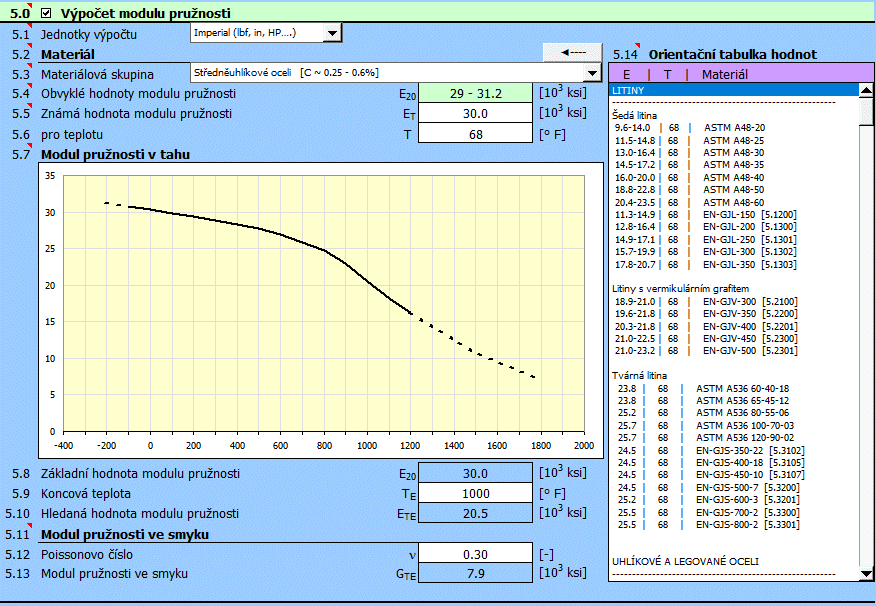The height and width of the screenshot is (606, 876).
Task: Click the Šedá litina group heading
Action: pyautogui.click(x=634, y=116)
